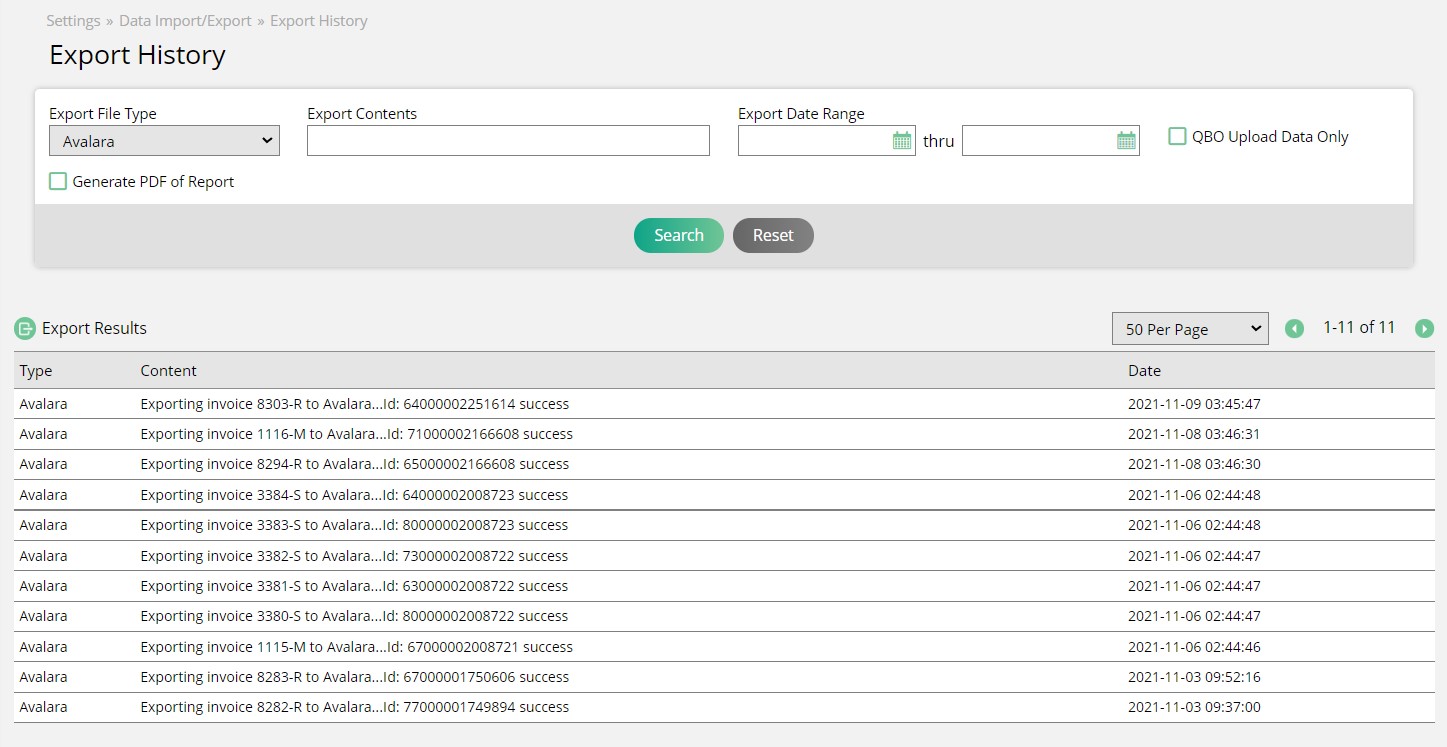Open Data Import/Export breadcrumb link

185,21
